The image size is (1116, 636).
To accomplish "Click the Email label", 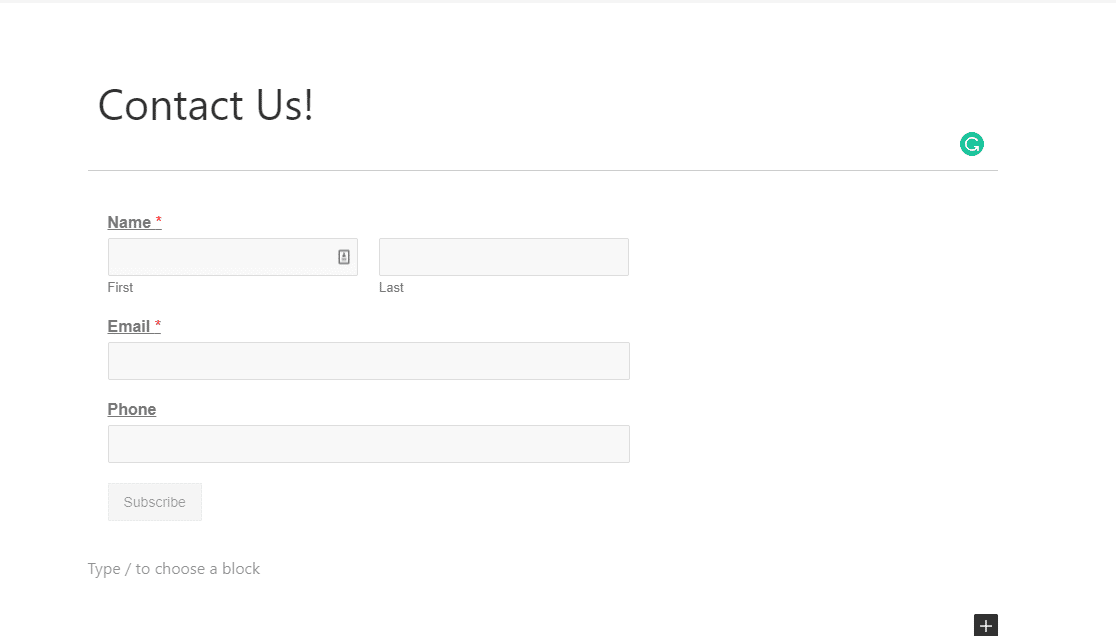I will point(127,326).
